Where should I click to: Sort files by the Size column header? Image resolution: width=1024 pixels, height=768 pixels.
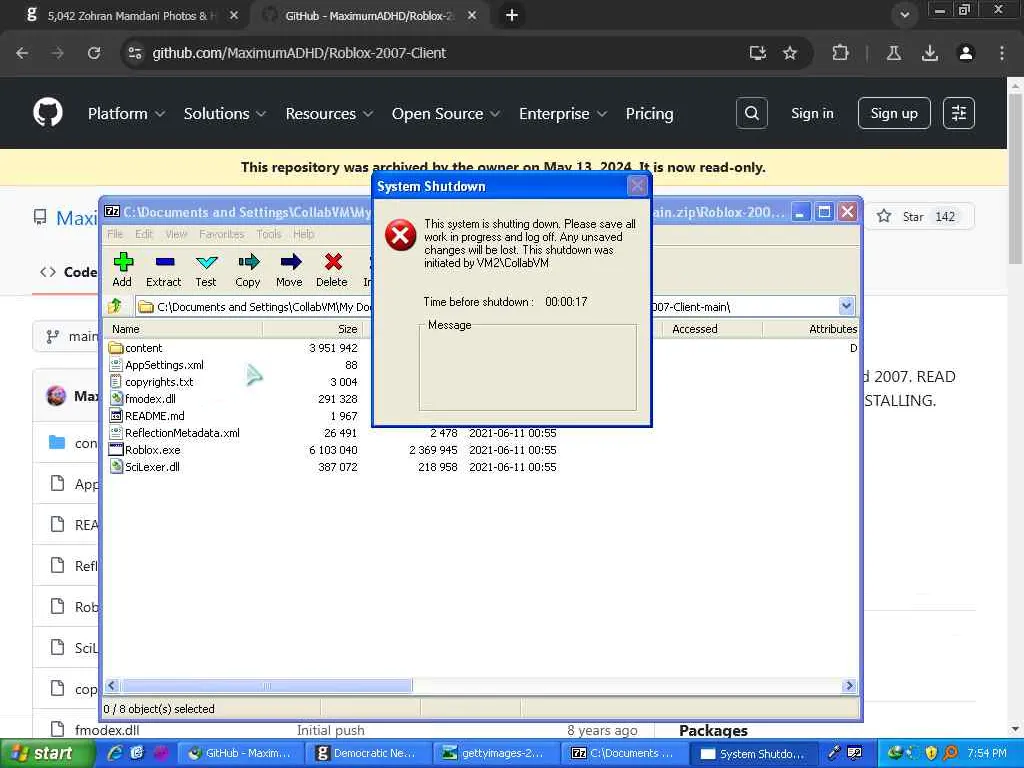313,329
